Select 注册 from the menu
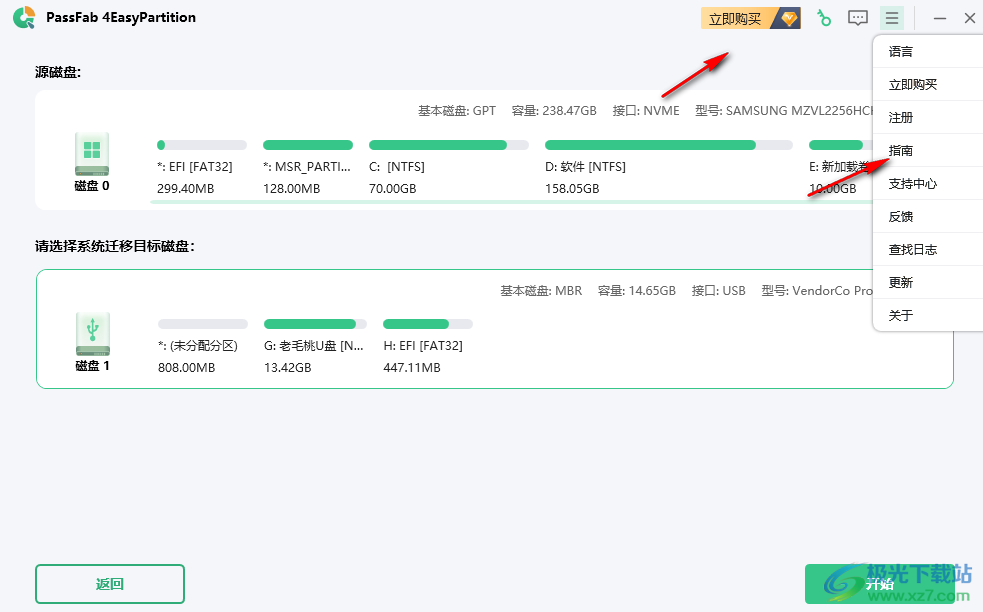 click(x=900, y=116)
